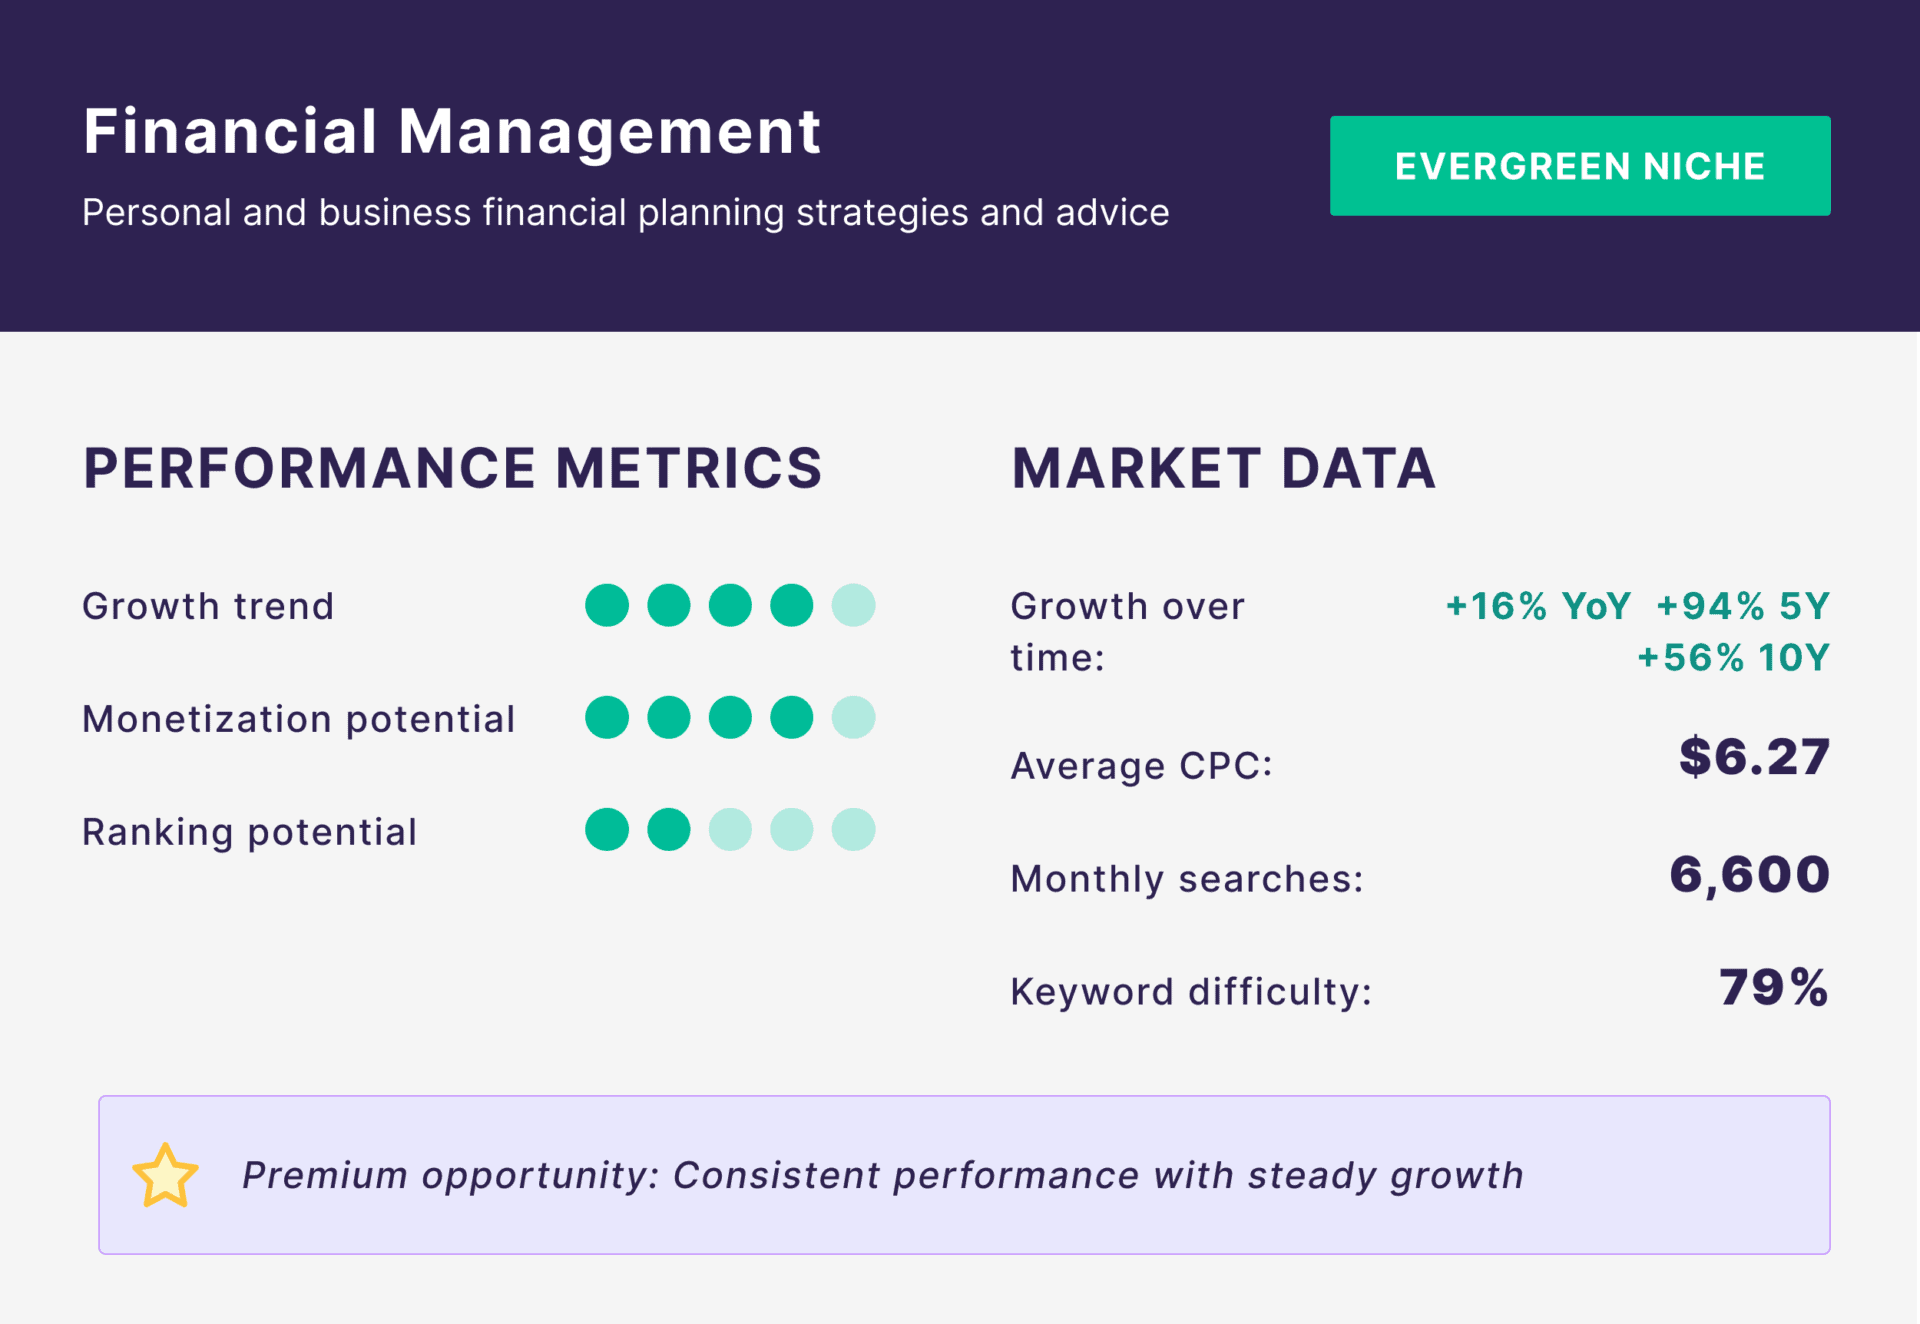Click the first Growth trend dot
Screen dimensions: 1920x1324
coord(607,605)
